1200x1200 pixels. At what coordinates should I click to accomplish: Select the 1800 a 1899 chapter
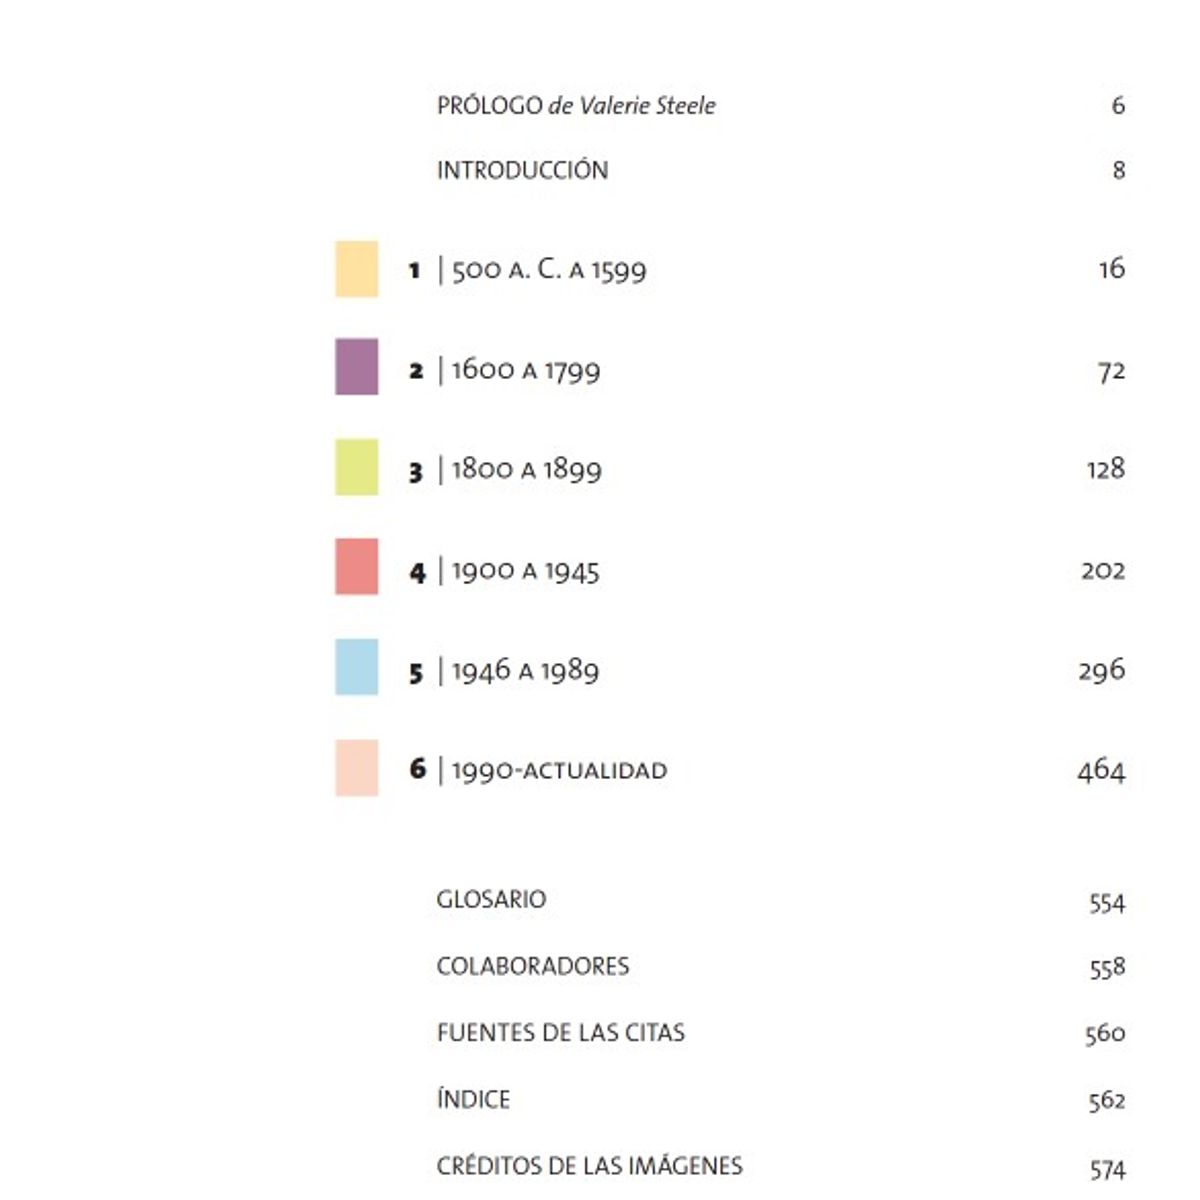(x=527, y=469)
